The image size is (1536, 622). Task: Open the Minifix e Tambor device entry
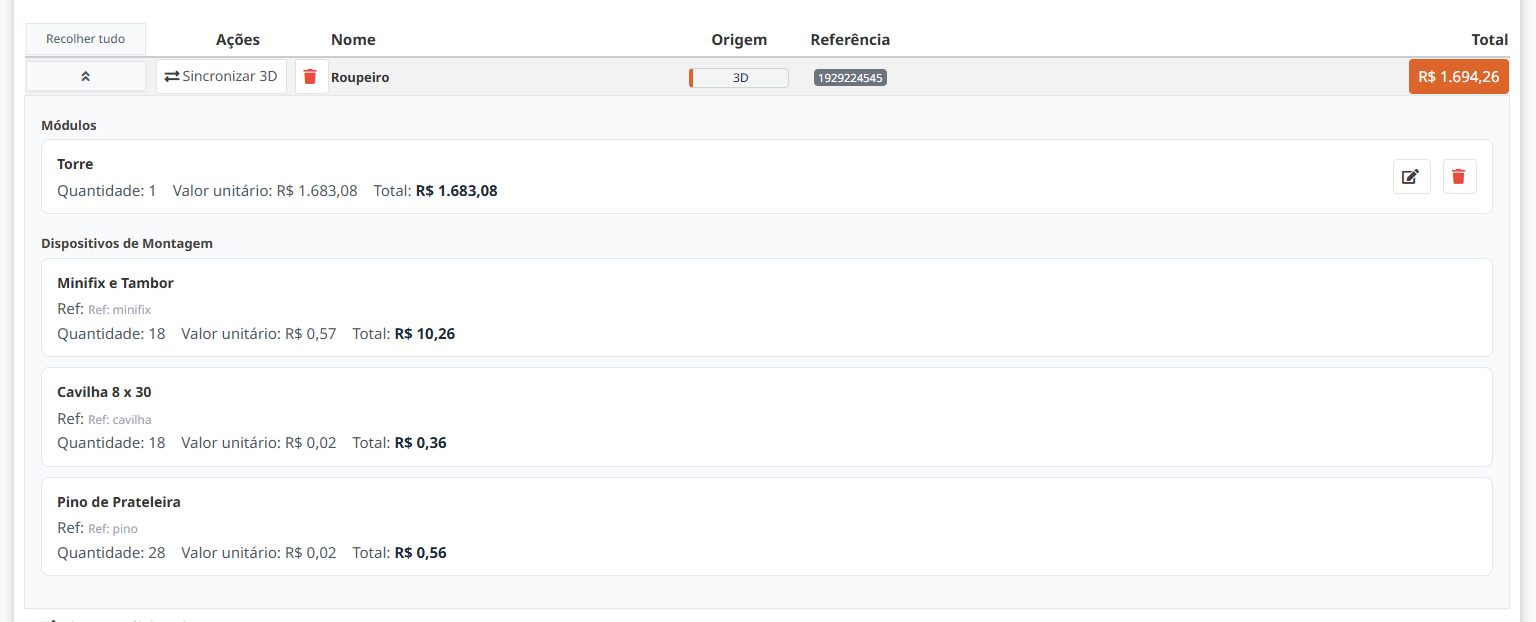(115, 283)
